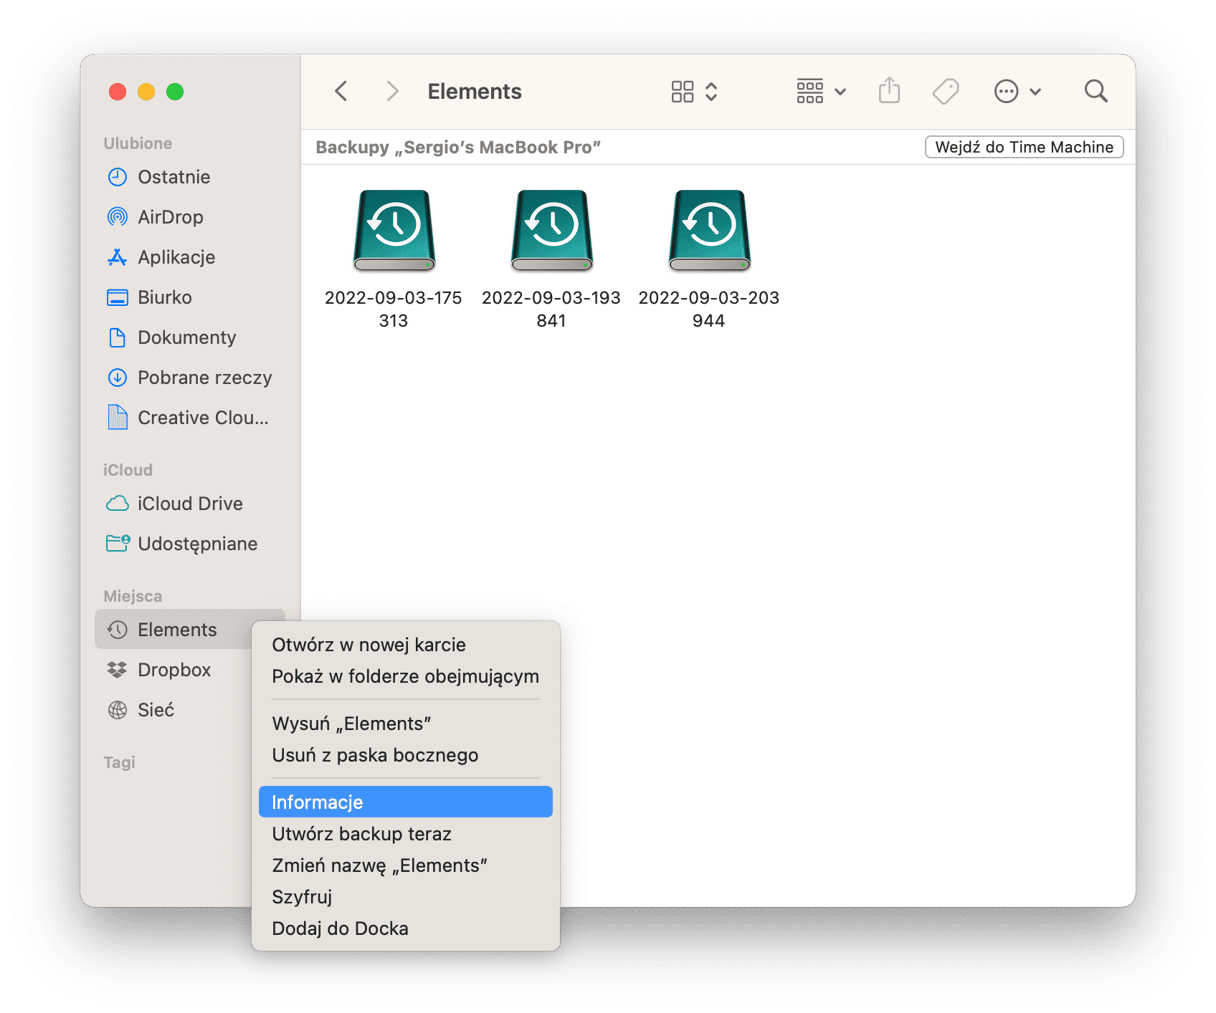1216x1013 pixels.
Task: Go back with the left chevron
Action: pos(341,92)
